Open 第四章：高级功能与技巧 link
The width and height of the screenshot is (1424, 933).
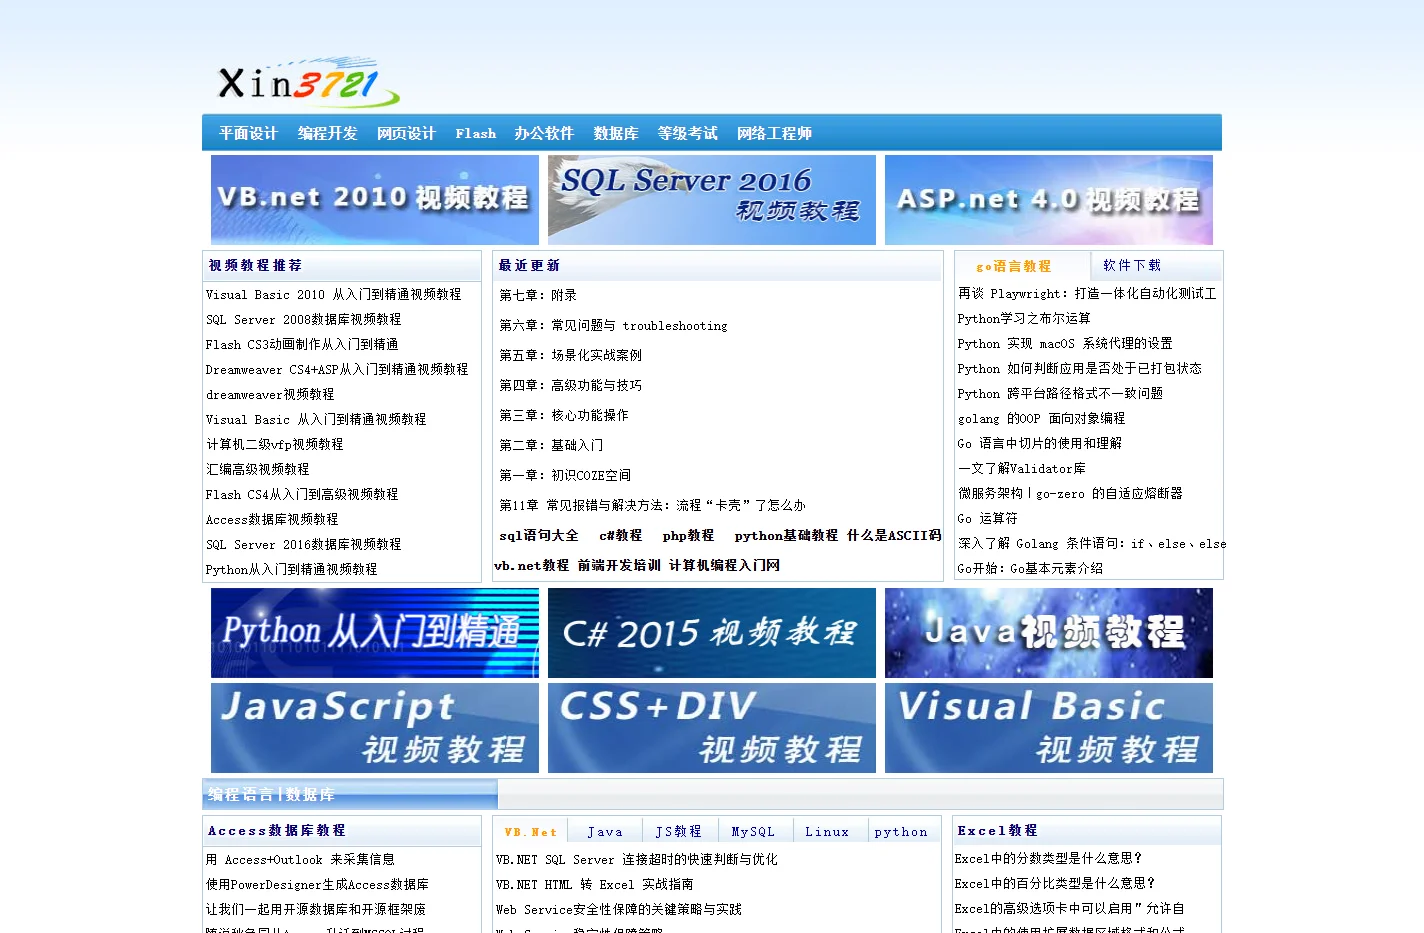pos(571,385)
